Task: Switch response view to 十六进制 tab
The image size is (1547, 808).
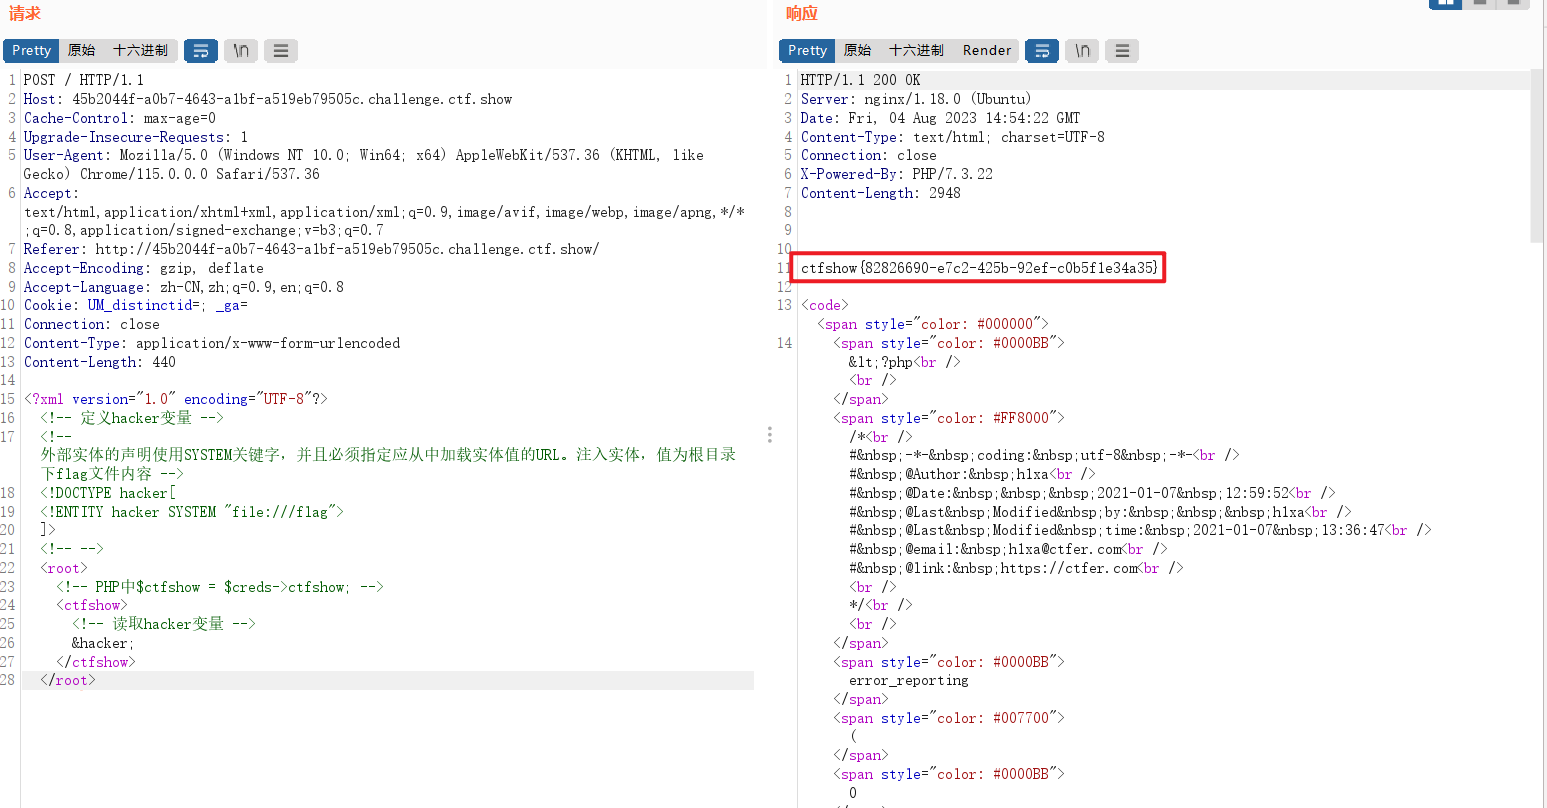Action: point(916,50)
